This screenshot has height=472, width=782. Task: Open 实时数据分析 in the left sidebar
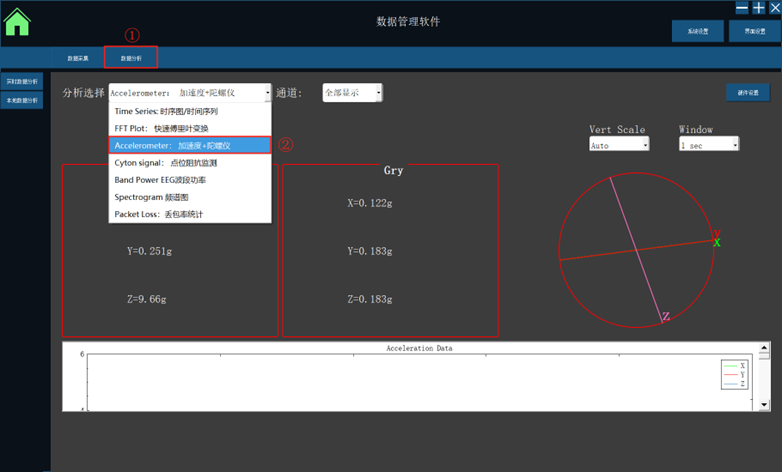click(x=22, y=80)
